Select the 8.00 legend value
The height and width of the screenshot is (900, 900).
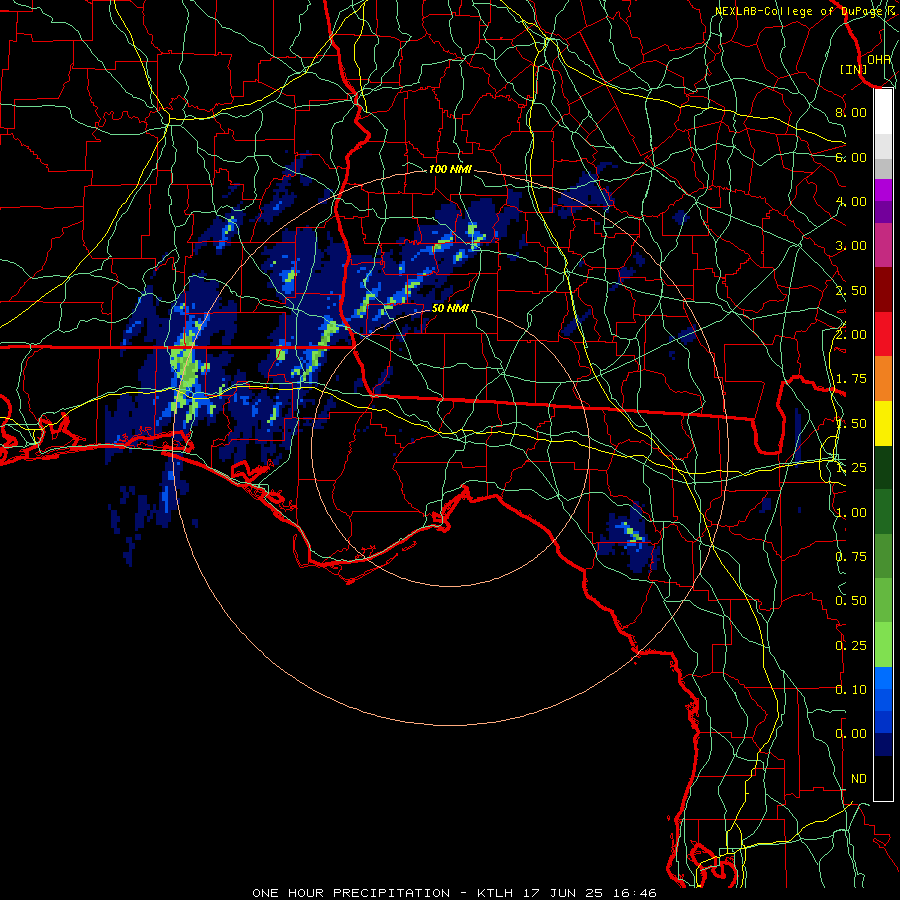[851, 112]
